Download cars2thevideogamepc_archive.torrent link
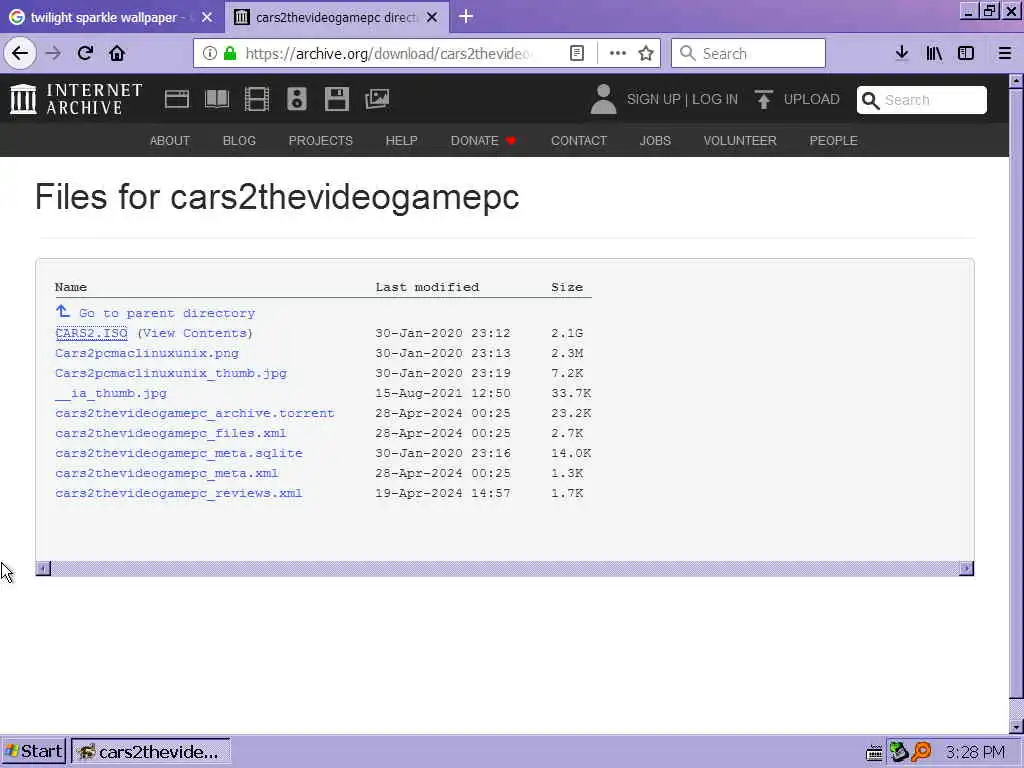 point(195,413)
